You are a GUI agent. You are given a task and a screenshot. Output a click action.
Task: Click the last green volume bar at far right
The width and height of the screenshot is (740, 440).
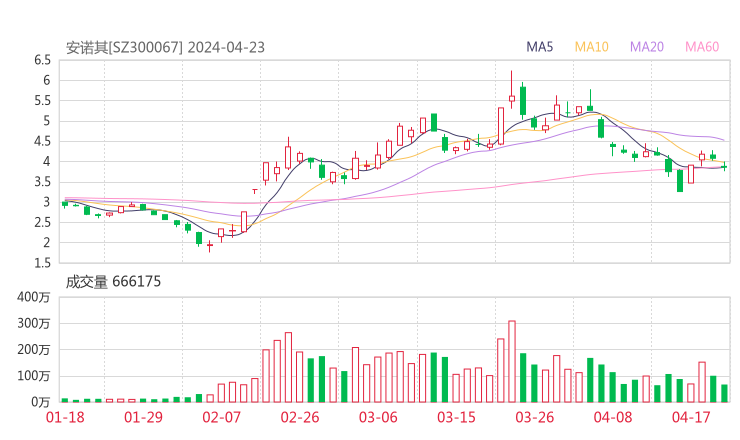tap(724, 393)
